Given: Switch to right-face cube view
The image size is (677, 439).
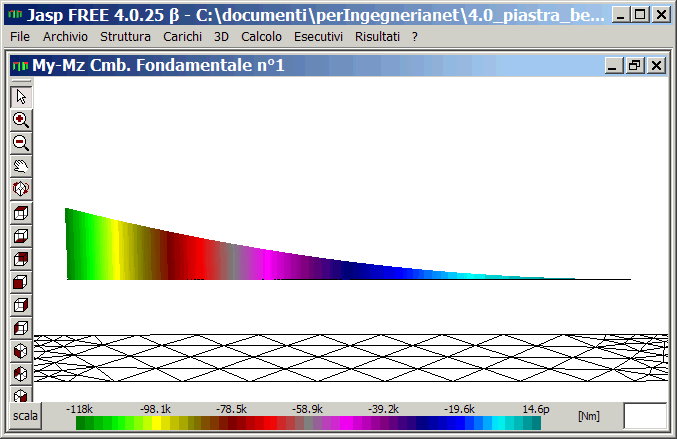Looking at the screenshot, I should click(x=21, y=305).
